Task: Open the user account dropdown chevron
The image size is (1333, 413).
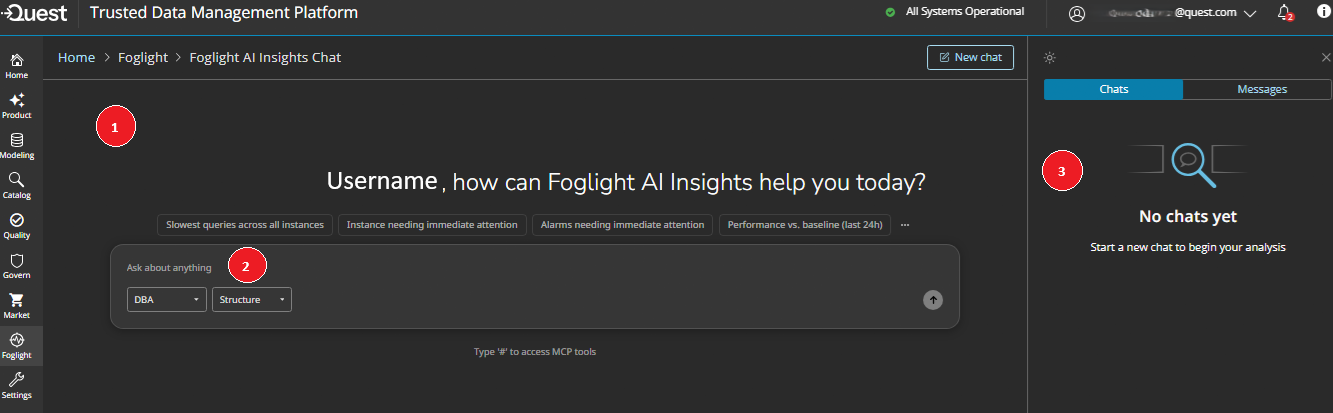Action: [x=1249, y=14]
